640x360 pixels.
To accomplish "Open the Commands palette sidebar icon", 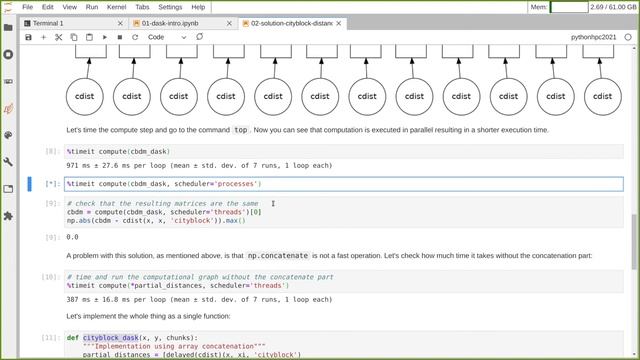I will click(8, 135).
